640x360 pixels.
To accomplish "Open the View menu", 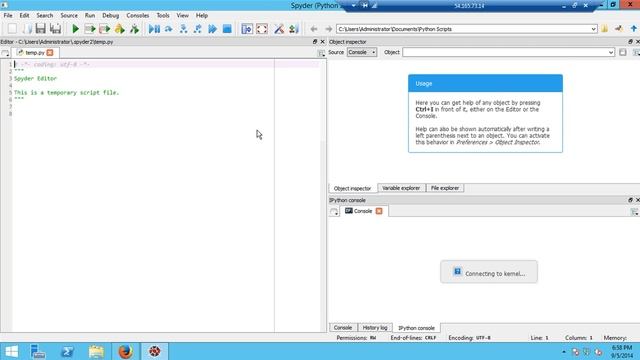I will tap(182, 15).
